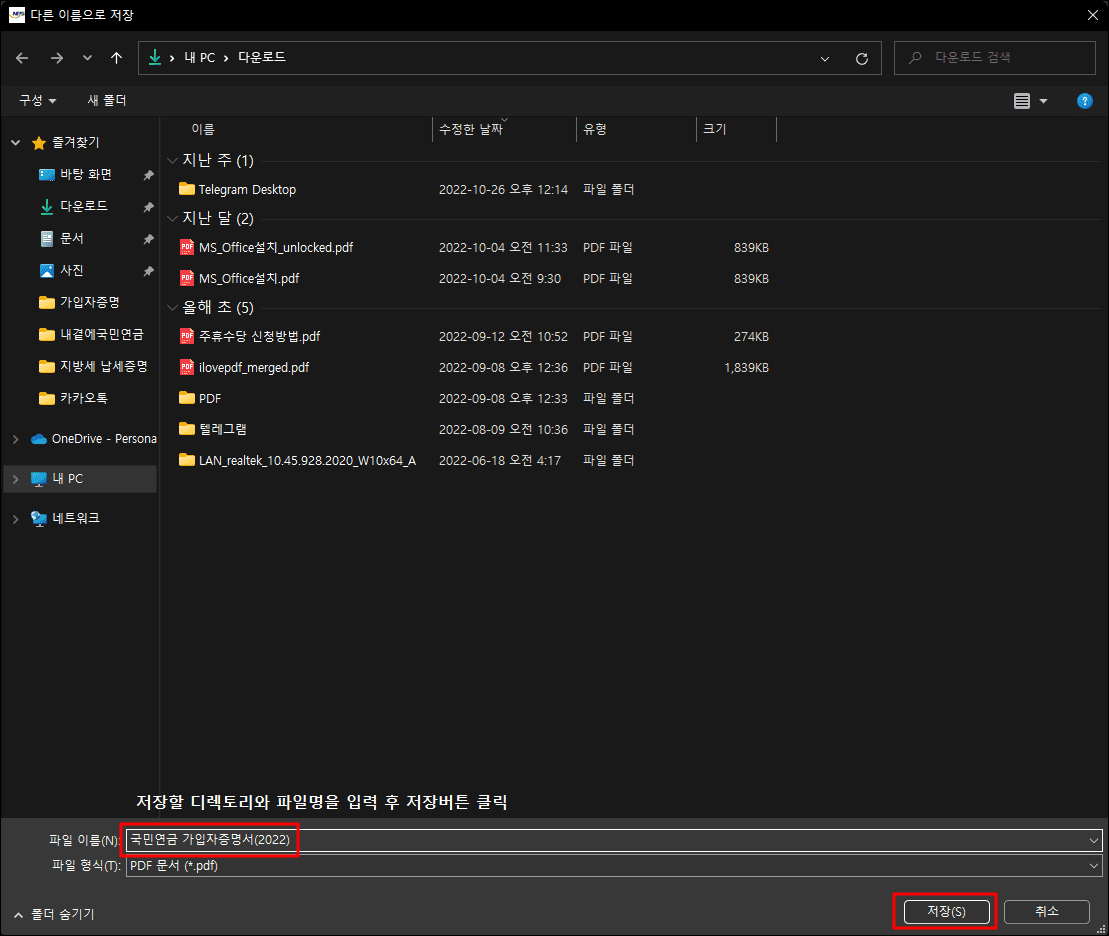This screenshot has width=1109, height=936.
Task: Select the Telegram Desktop folder
Action: point(247,190)
